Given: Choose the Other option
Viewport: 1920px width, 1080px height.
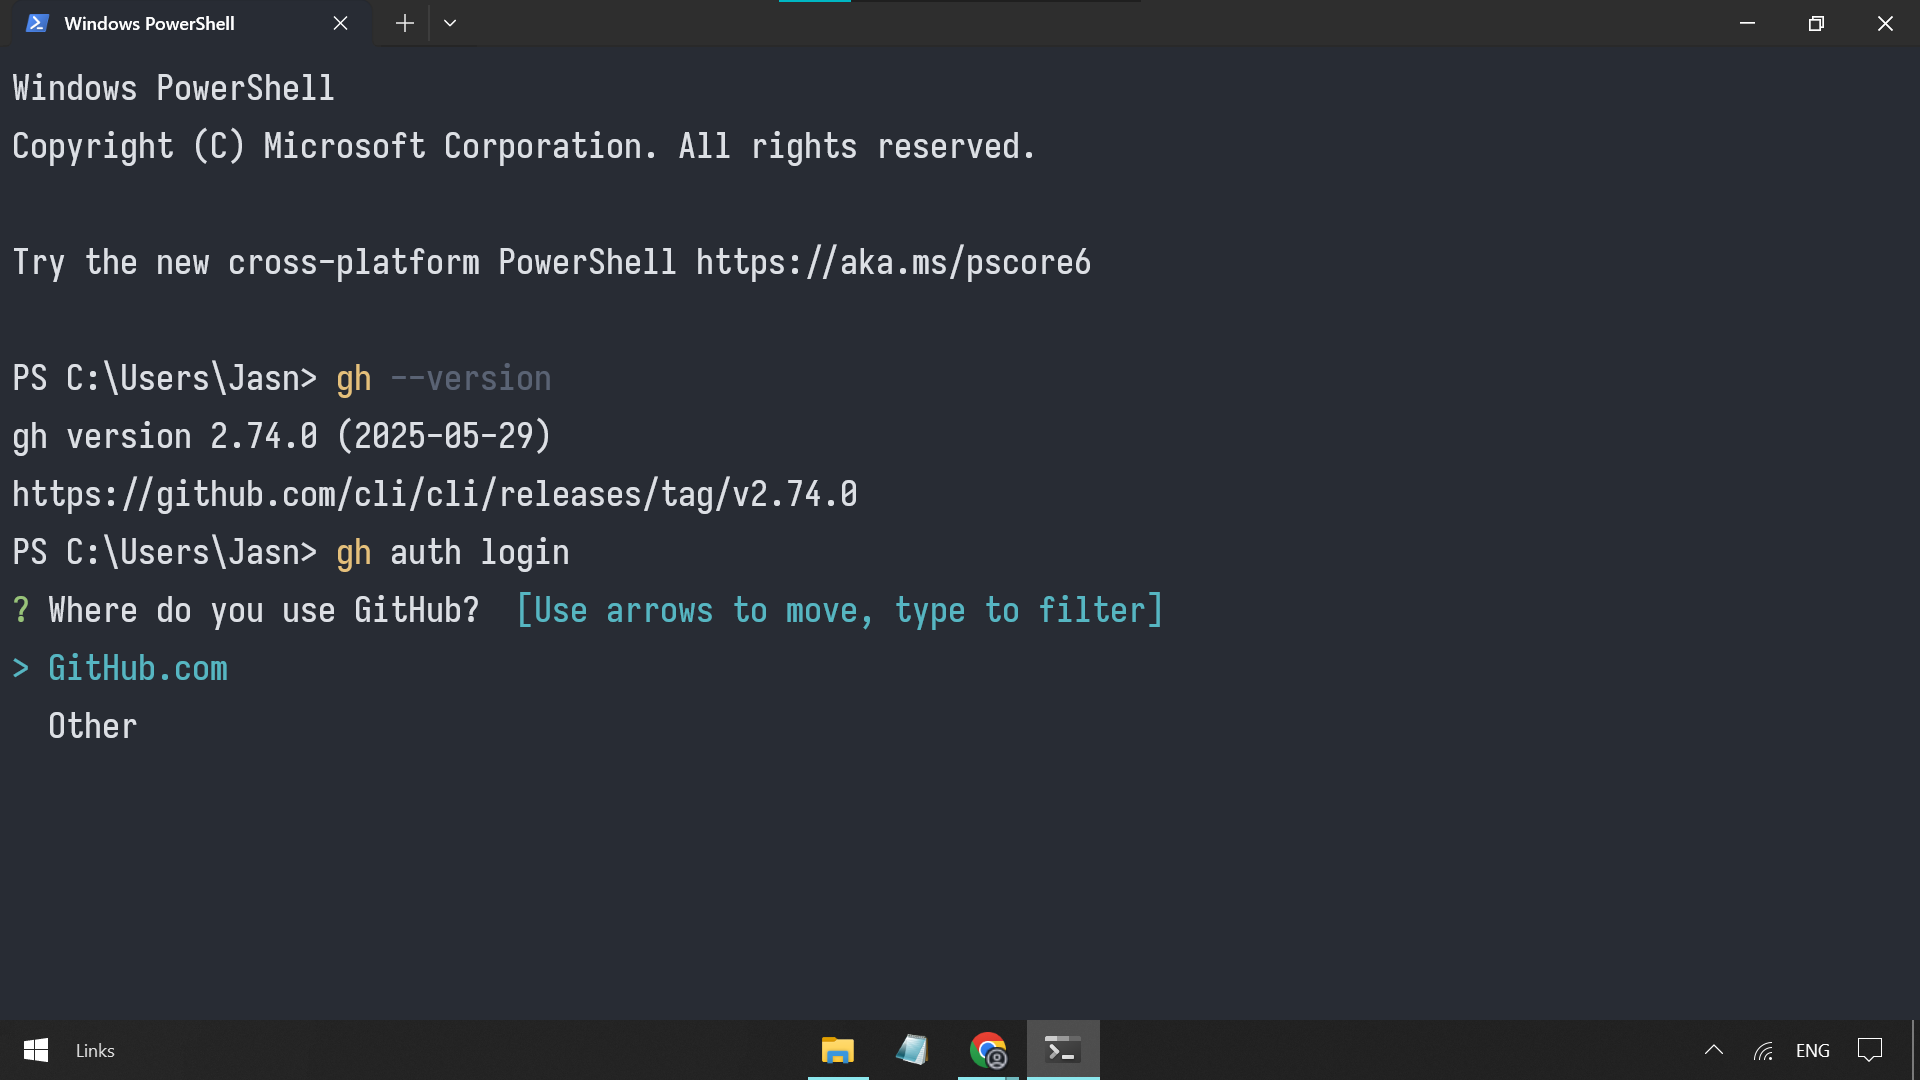Looking at the screenshot, I should click(92, 726).
